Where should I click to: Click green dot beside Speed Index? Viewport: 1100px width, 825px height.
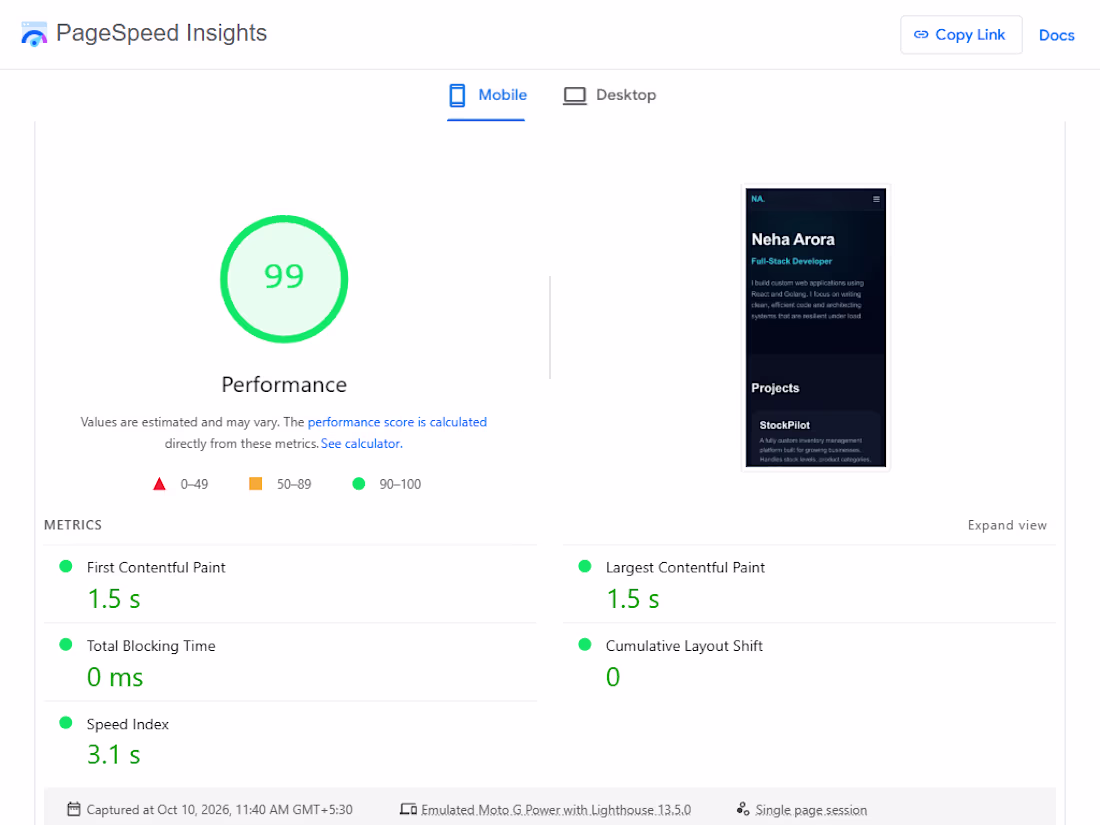point(66,723)
